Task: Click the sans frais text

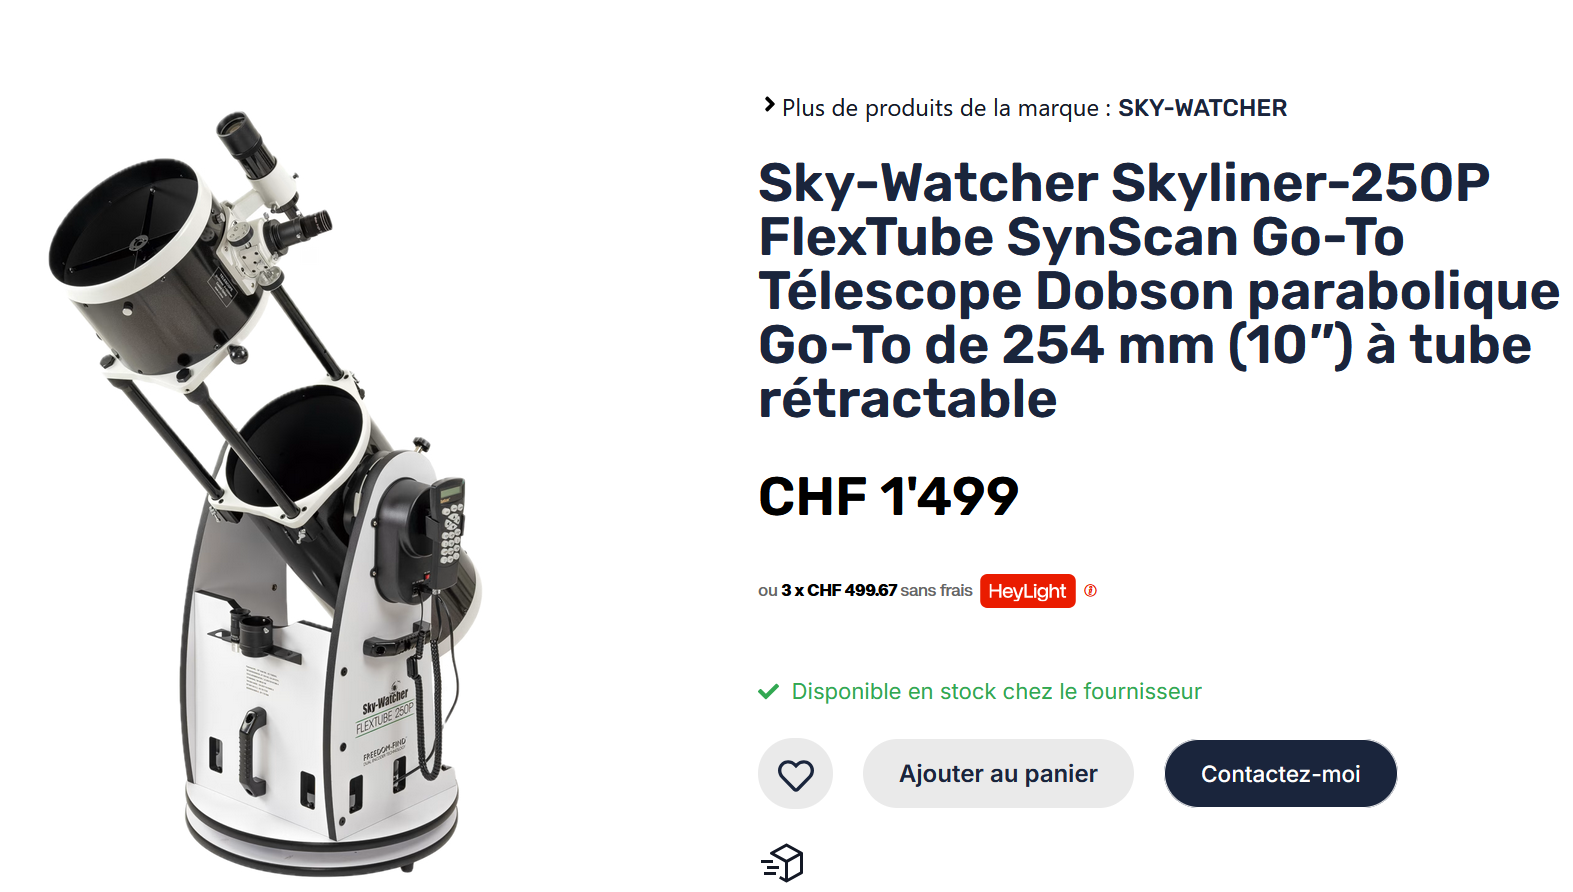Action: 936,591
